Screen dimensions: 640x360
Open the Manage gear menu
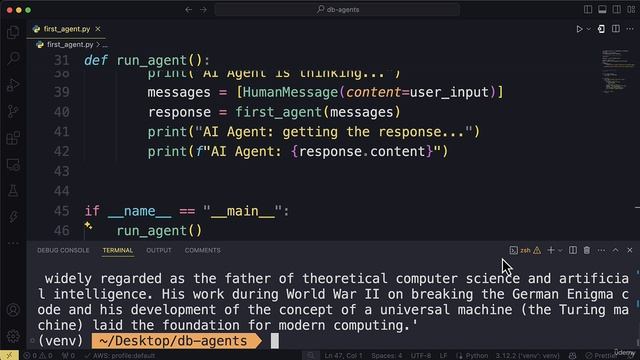click(x=13, y=336)
